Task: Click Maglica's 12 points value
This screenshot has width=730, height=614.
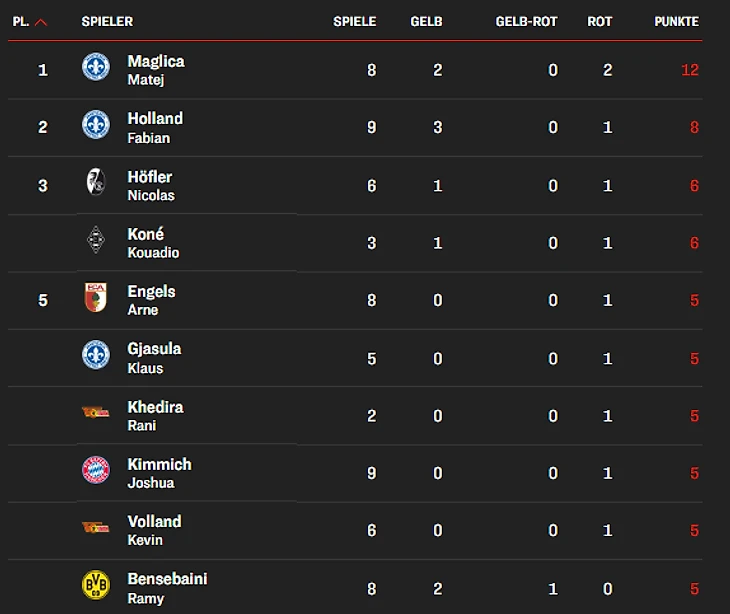Action: pyautogui.click(x=690, y=70)
